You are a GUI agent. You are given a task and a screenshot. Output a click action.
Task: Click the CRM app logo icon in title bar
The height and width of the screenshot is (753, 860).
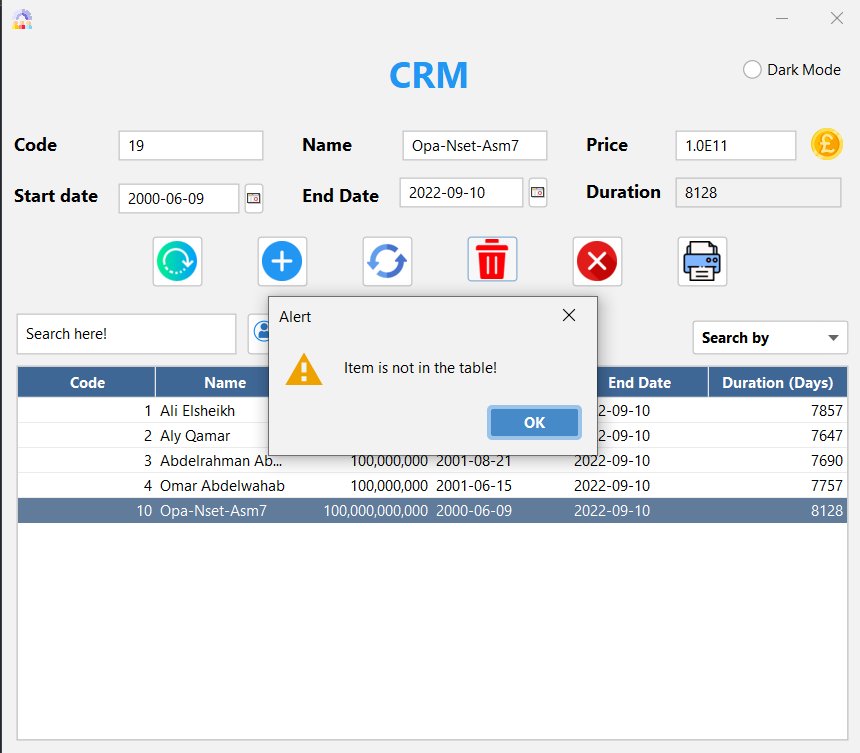[x=22, y=20]
